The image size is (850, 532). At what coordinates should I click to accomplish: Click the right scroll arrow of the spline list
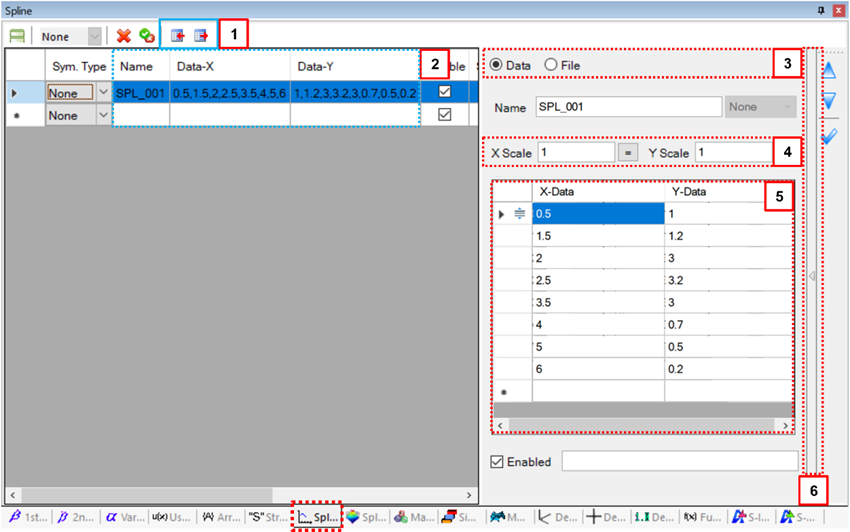pyautogui.click(x=469, y=495)
